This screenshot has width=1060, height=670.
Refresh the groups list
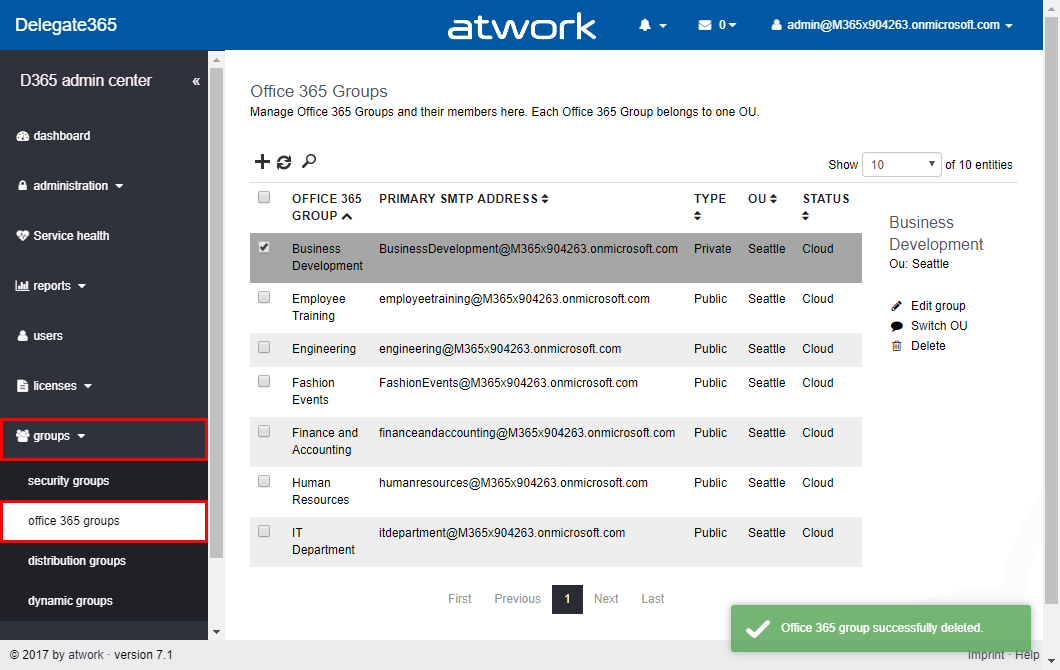[x=284, y=162]
